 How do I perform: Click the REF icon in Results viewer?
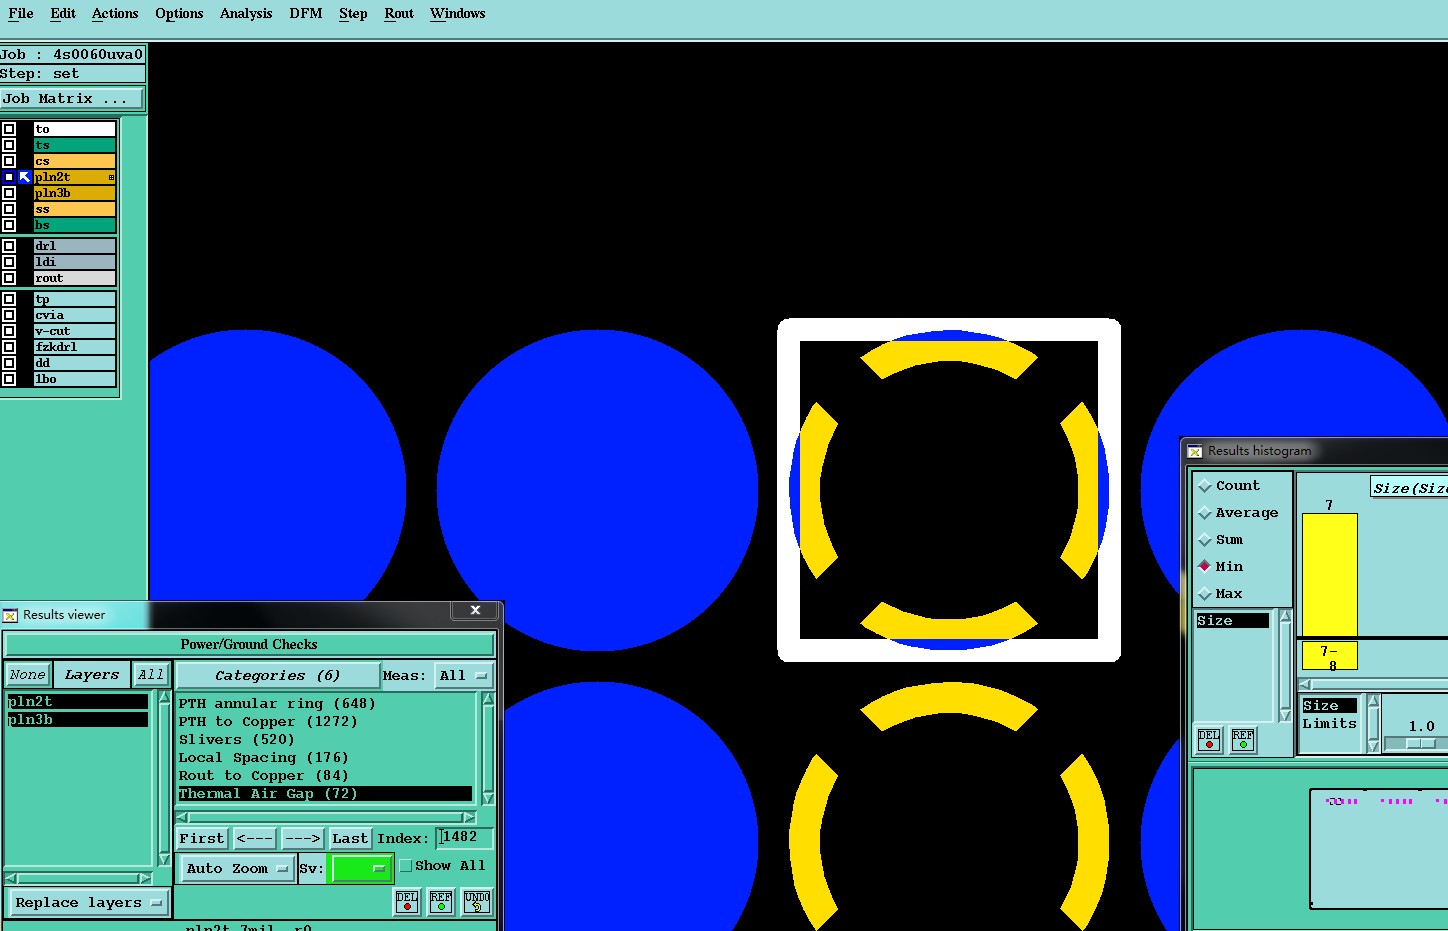click(441, 902)
